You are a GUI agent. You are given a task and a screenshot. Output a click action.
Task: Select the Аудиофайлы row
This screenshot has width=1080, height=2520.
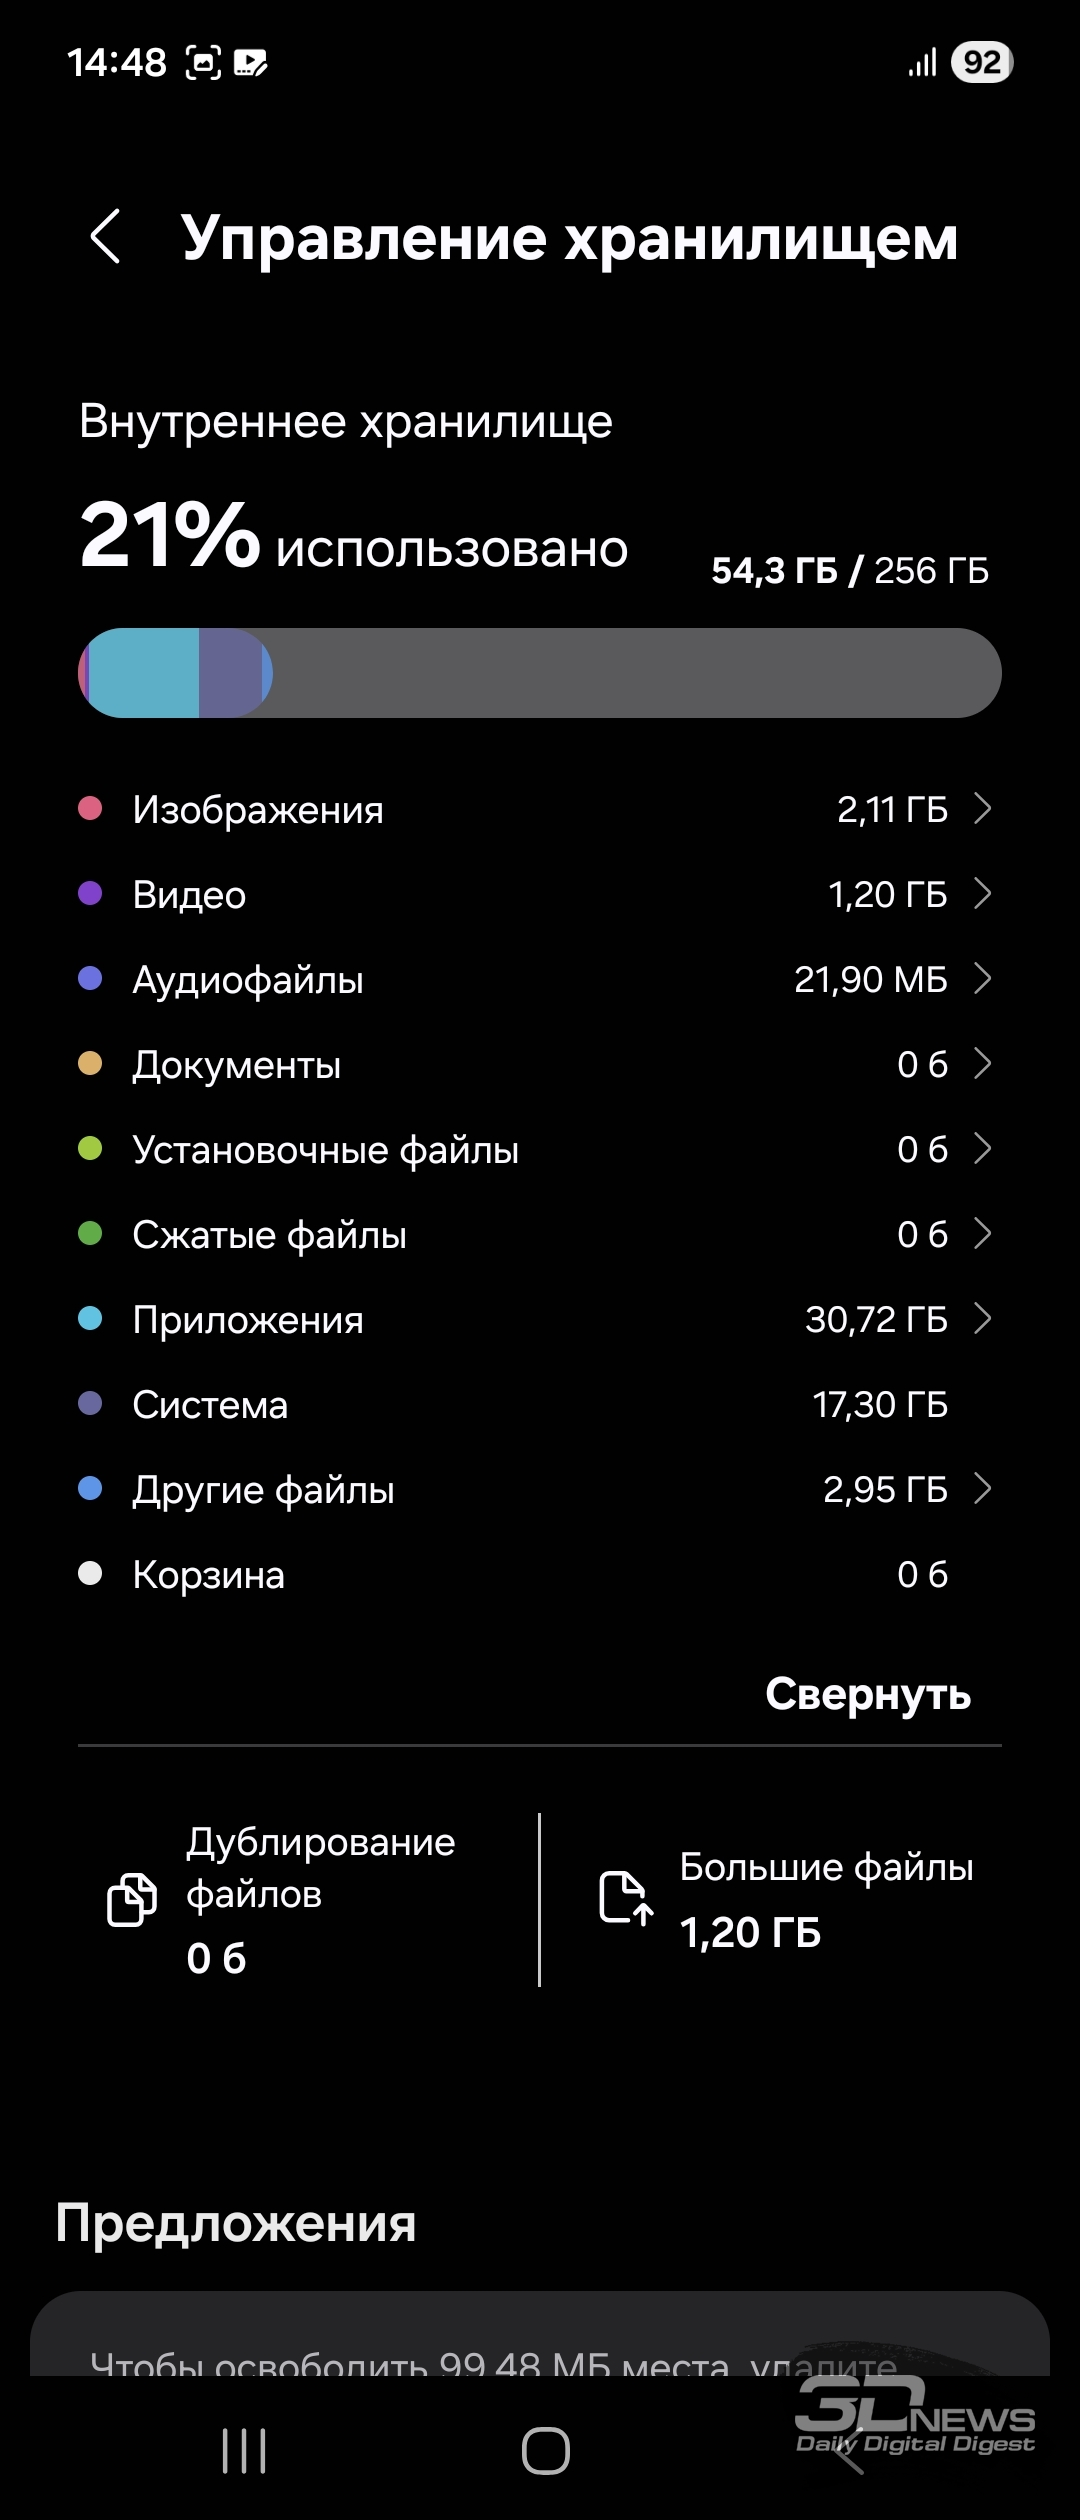point(540,979)
